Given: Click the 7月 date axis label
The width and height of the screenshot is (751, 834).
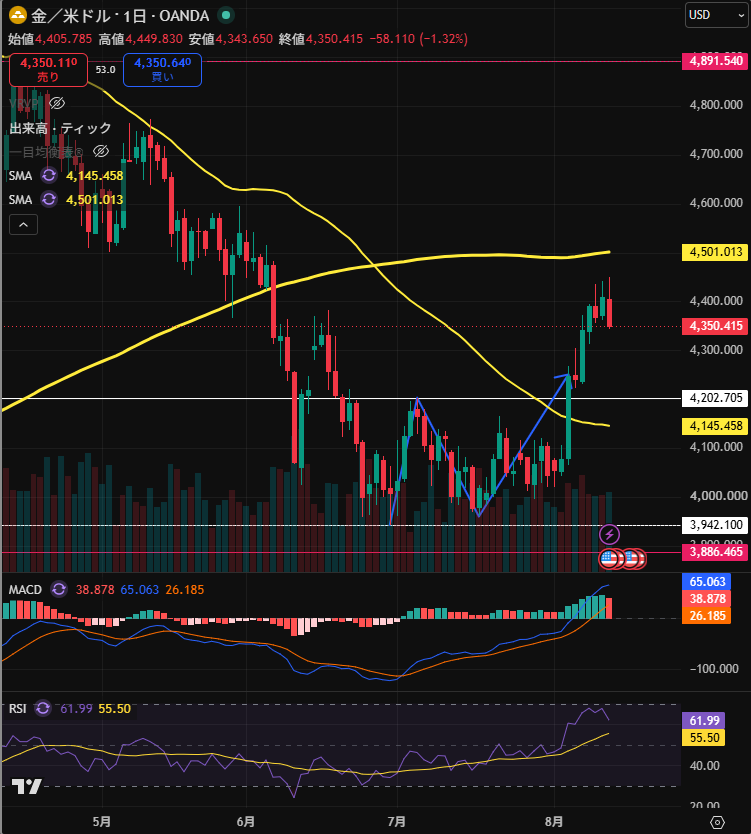Looking at the screenshot, I should [397, 821].
